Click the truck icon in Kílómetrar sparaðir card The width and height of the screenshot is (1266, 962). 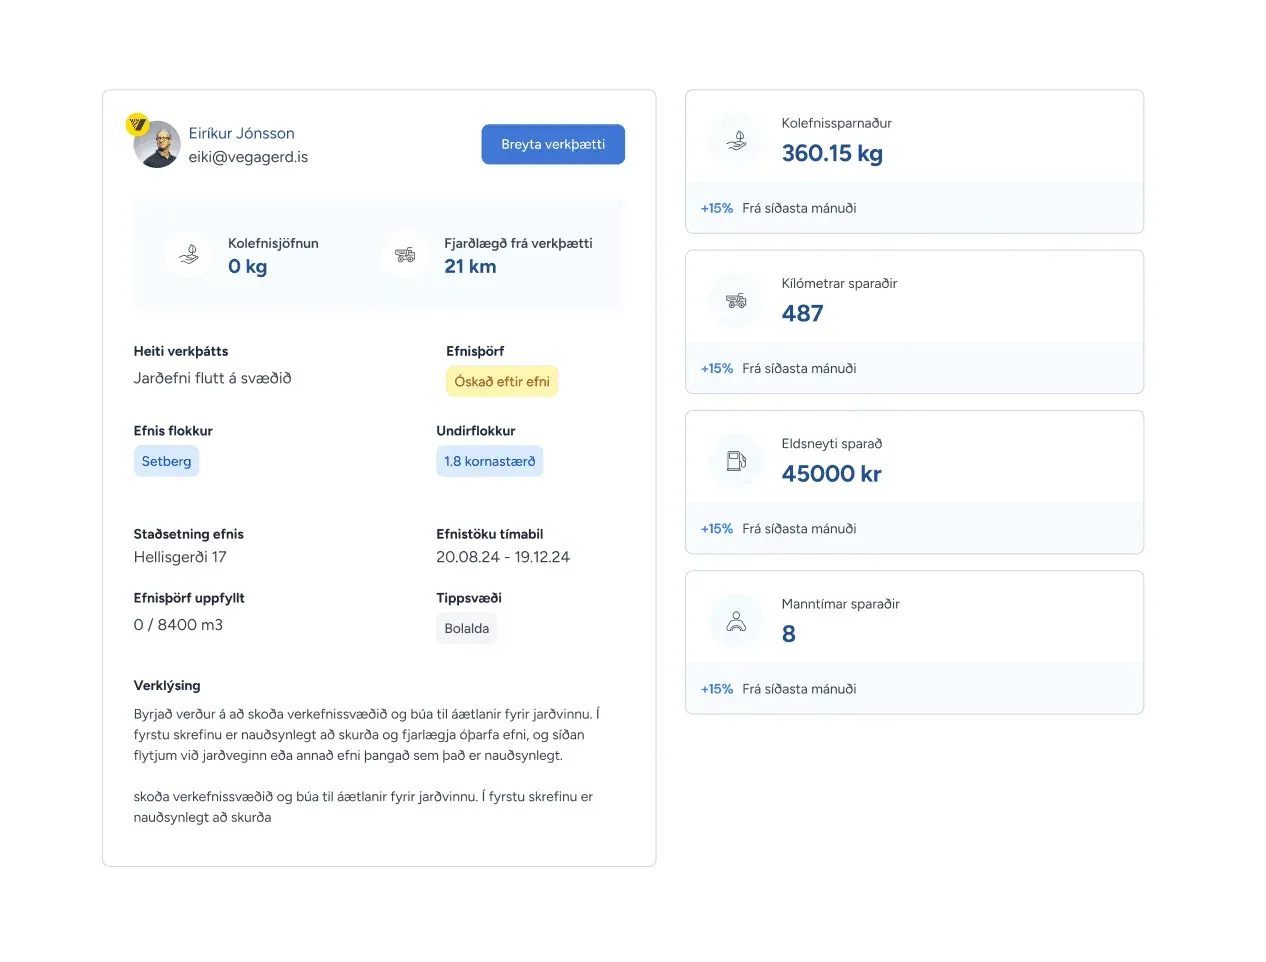pos(737,301)
